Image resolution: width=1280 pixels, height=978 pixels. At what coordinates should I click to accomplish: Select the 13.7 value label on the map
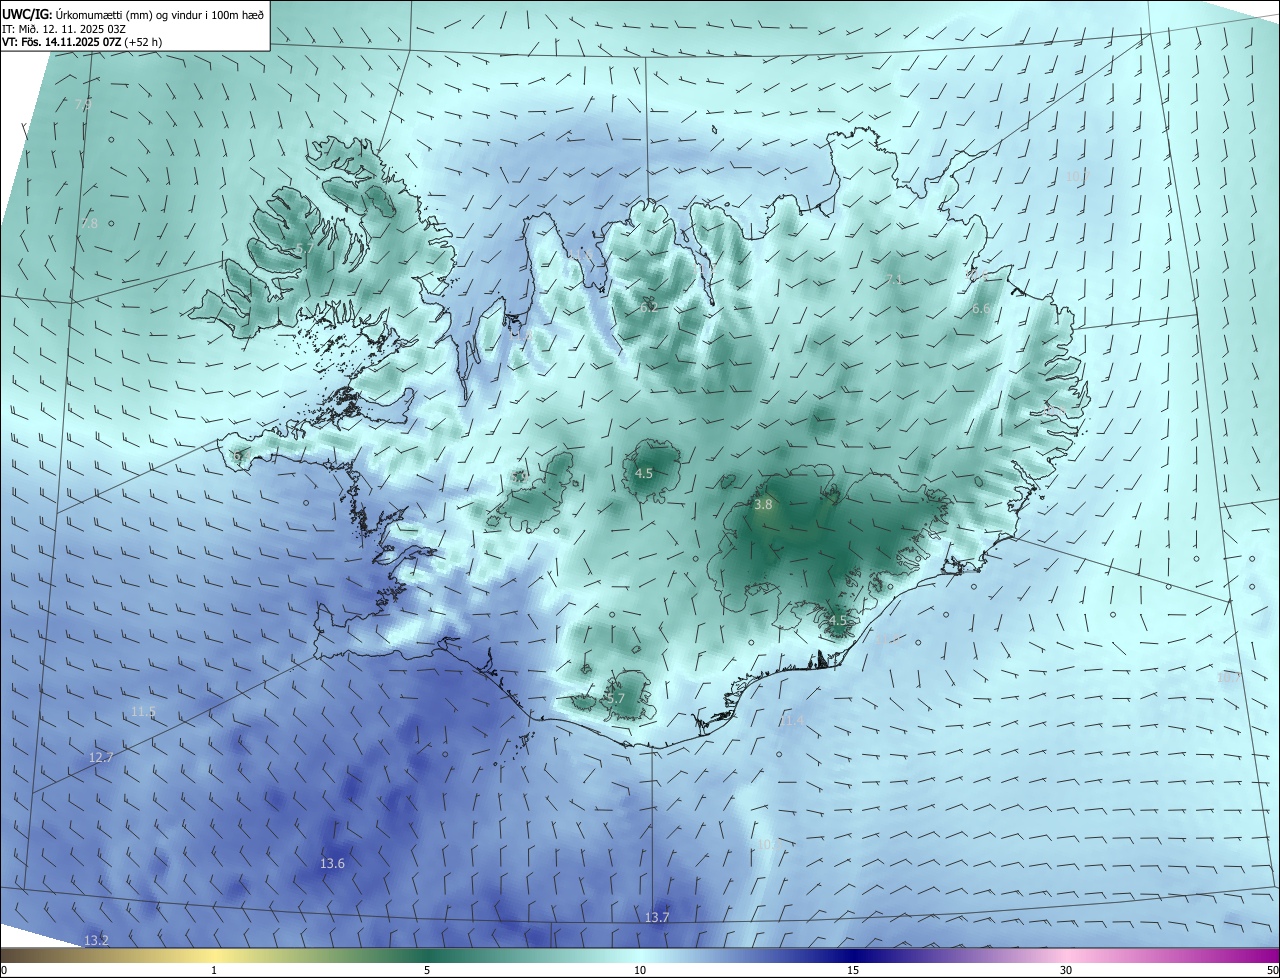pyautogui.click(x=657, y=917)
